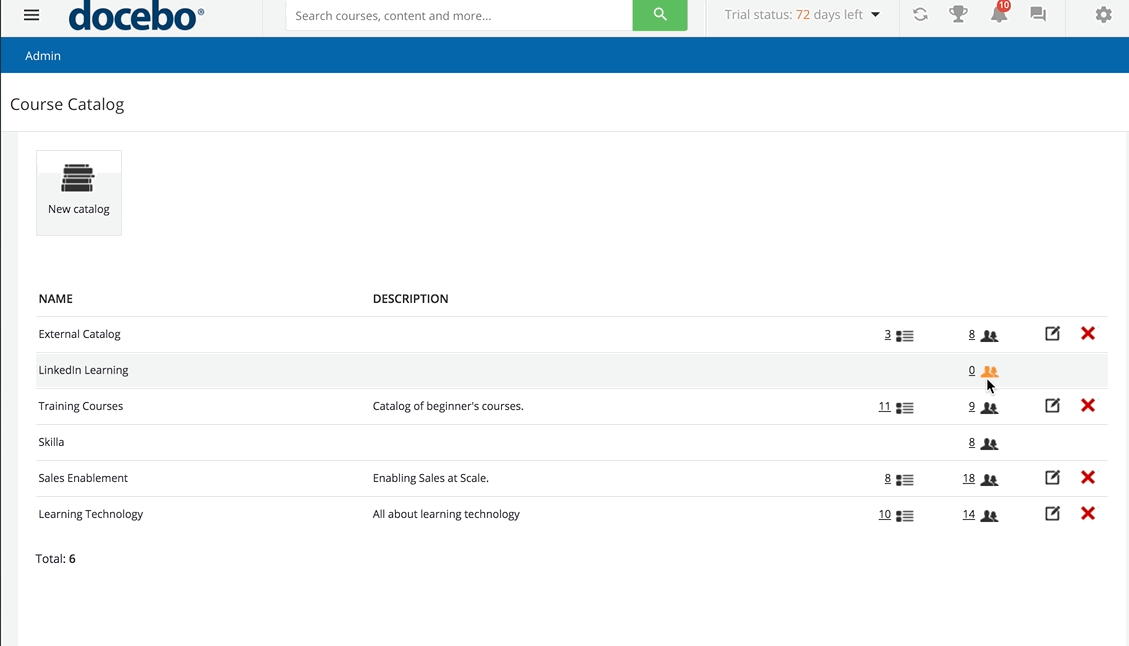Screen dimensions: 1129x646
Task: Open the notifications bell
Action: point(999,15)
